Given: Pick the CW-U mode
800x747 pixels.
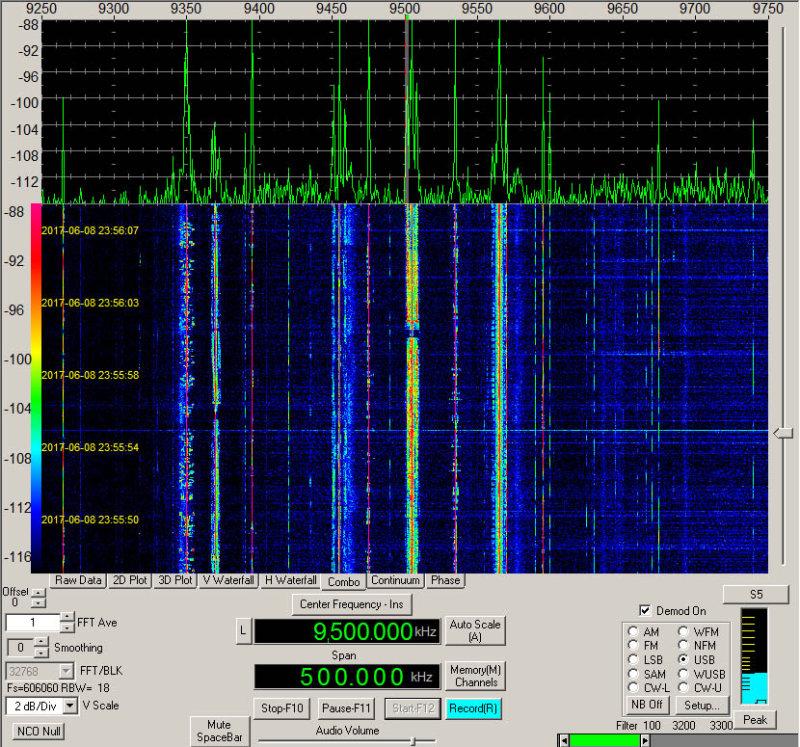Looking at the screenshot, I should pos(683,687).
